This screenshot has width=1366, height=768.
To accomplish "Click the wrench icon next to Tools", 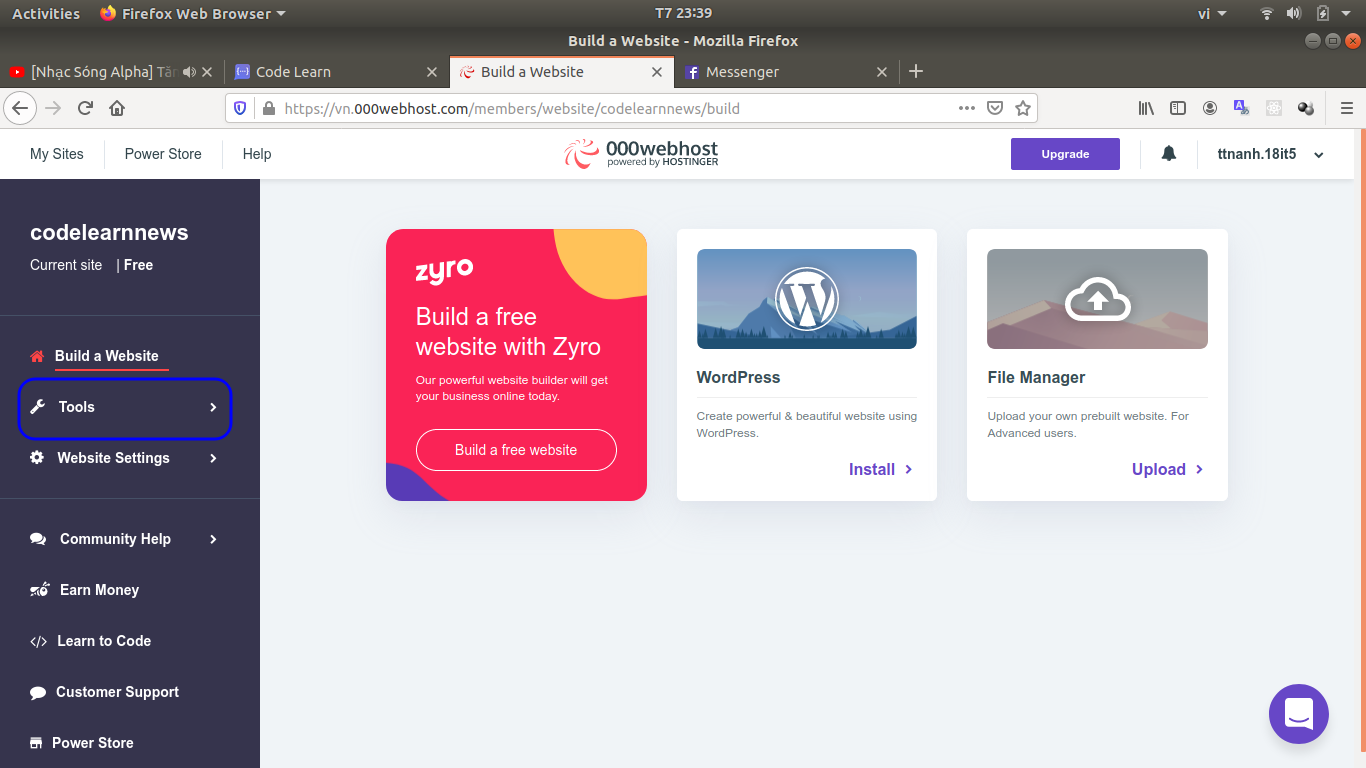I will click(x=38, y=407).
